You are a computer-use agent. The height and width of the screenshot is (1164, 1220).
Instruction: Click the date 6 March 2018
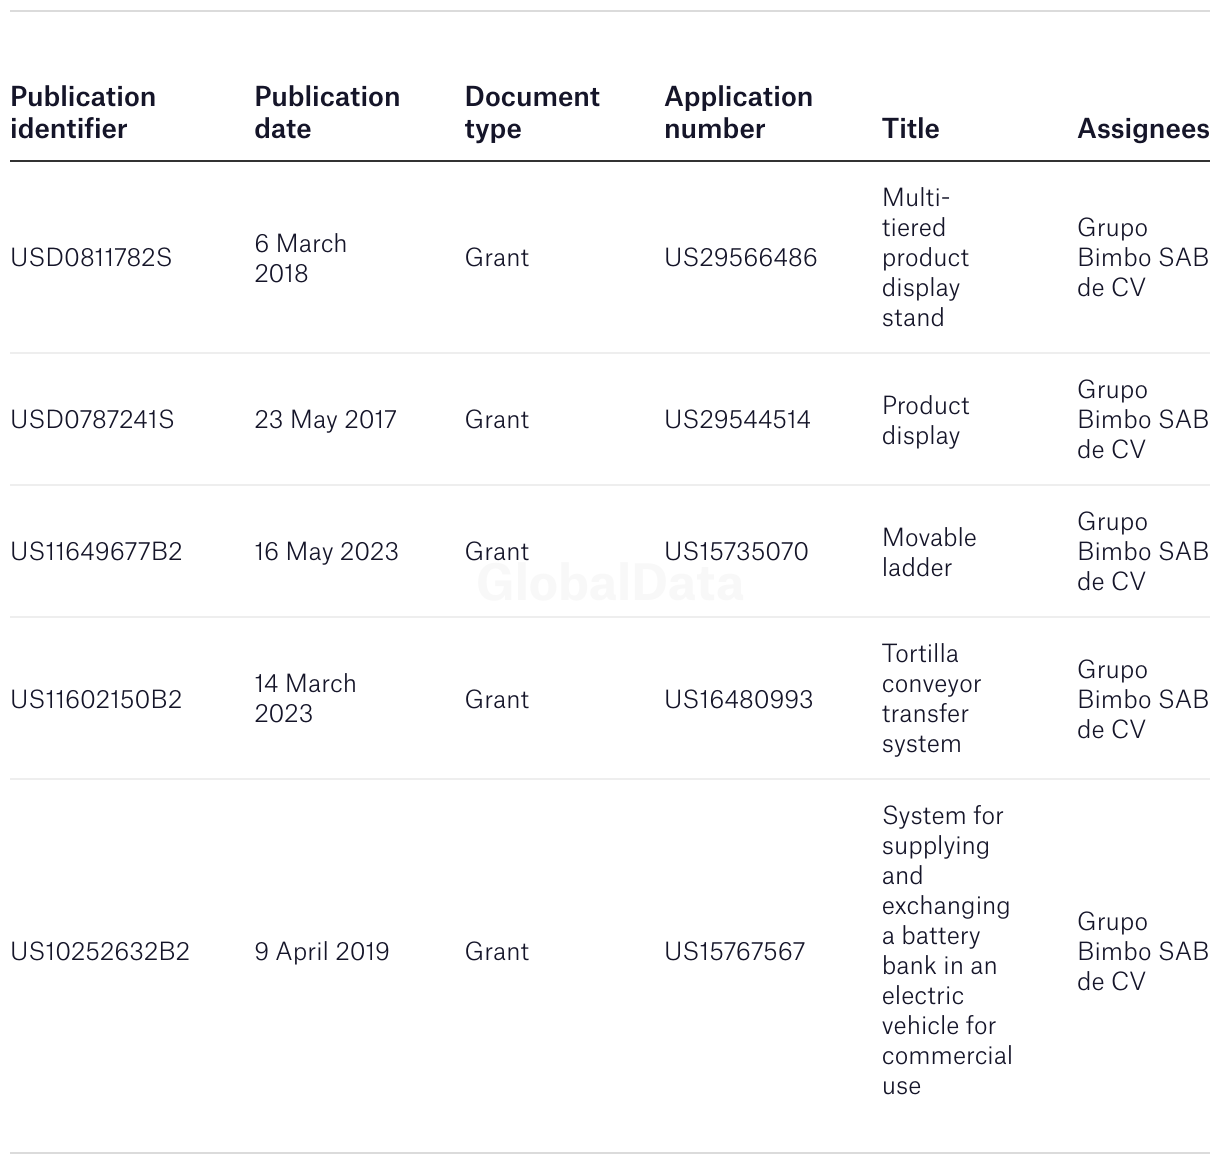pos(300,258)
